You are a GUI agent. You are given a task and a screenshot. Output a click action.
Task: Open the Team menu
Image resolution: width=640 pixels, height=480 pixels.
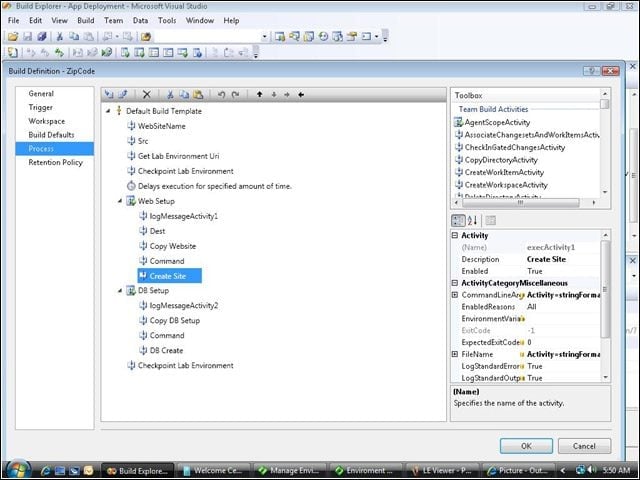click(x=113, y=20)
